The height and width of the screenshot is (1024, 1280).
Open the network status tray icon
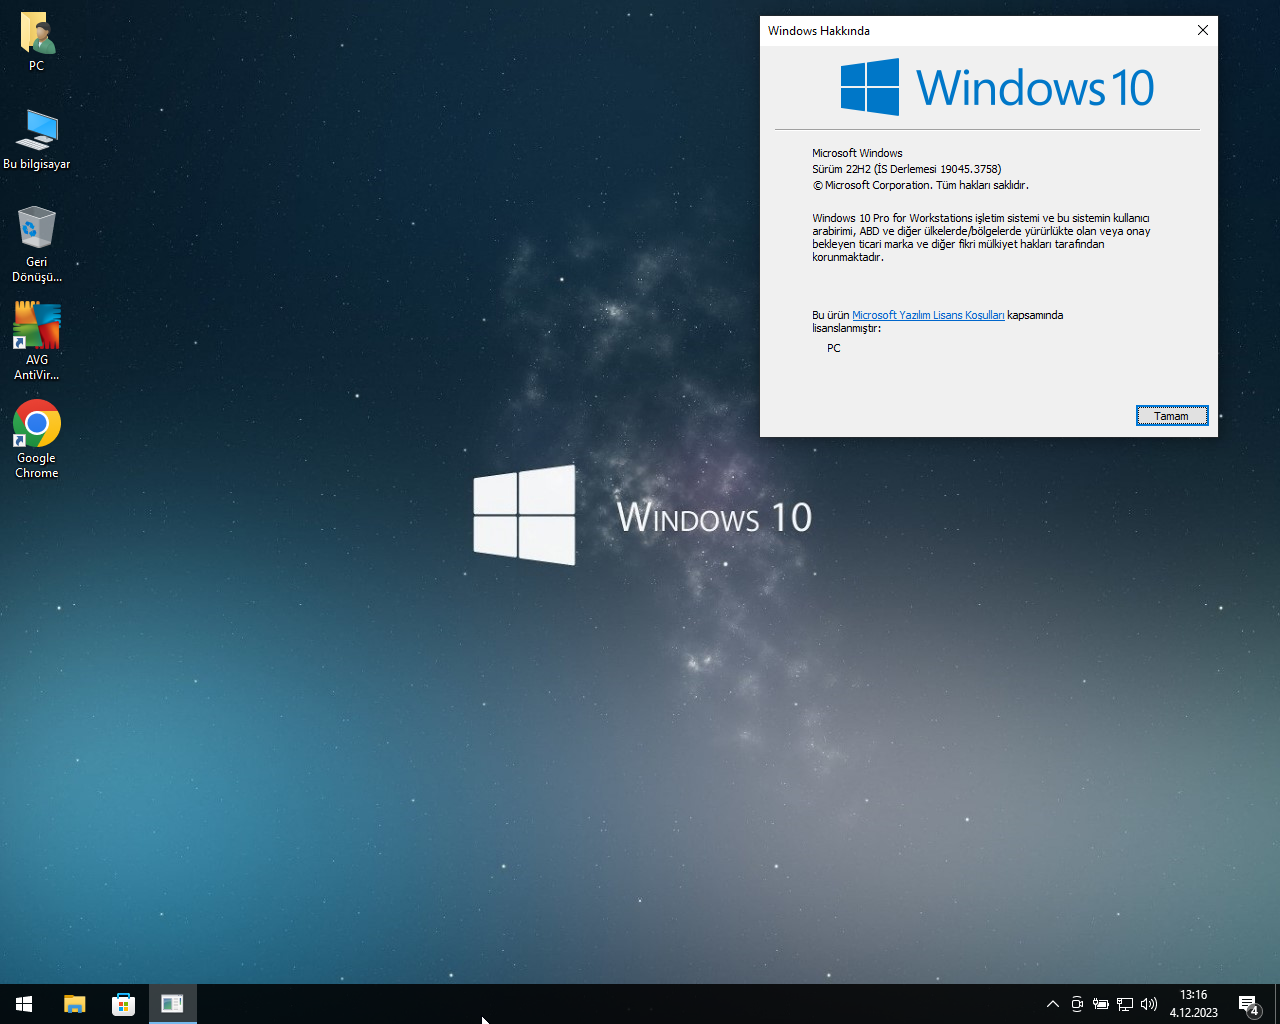point(1125,1004)
